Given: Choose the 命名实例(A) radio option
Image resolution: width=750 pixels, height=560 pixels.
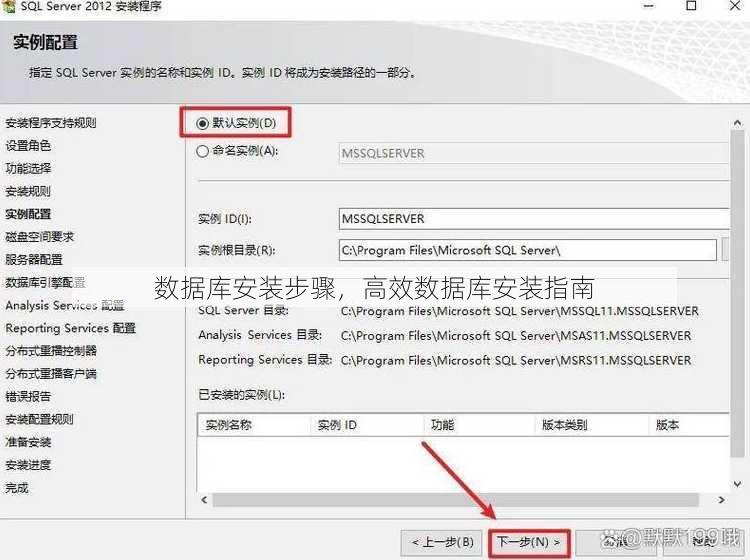Looking at the screenshot, I should (202, 151).
